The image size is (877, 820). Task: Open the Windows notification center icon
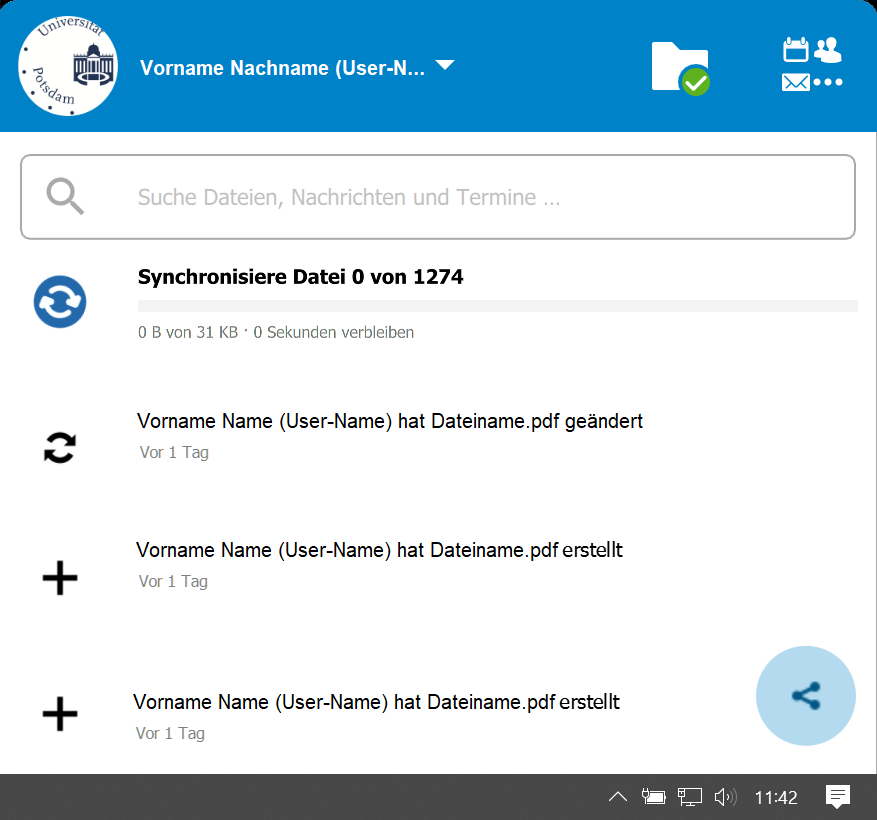coord(838,797)
